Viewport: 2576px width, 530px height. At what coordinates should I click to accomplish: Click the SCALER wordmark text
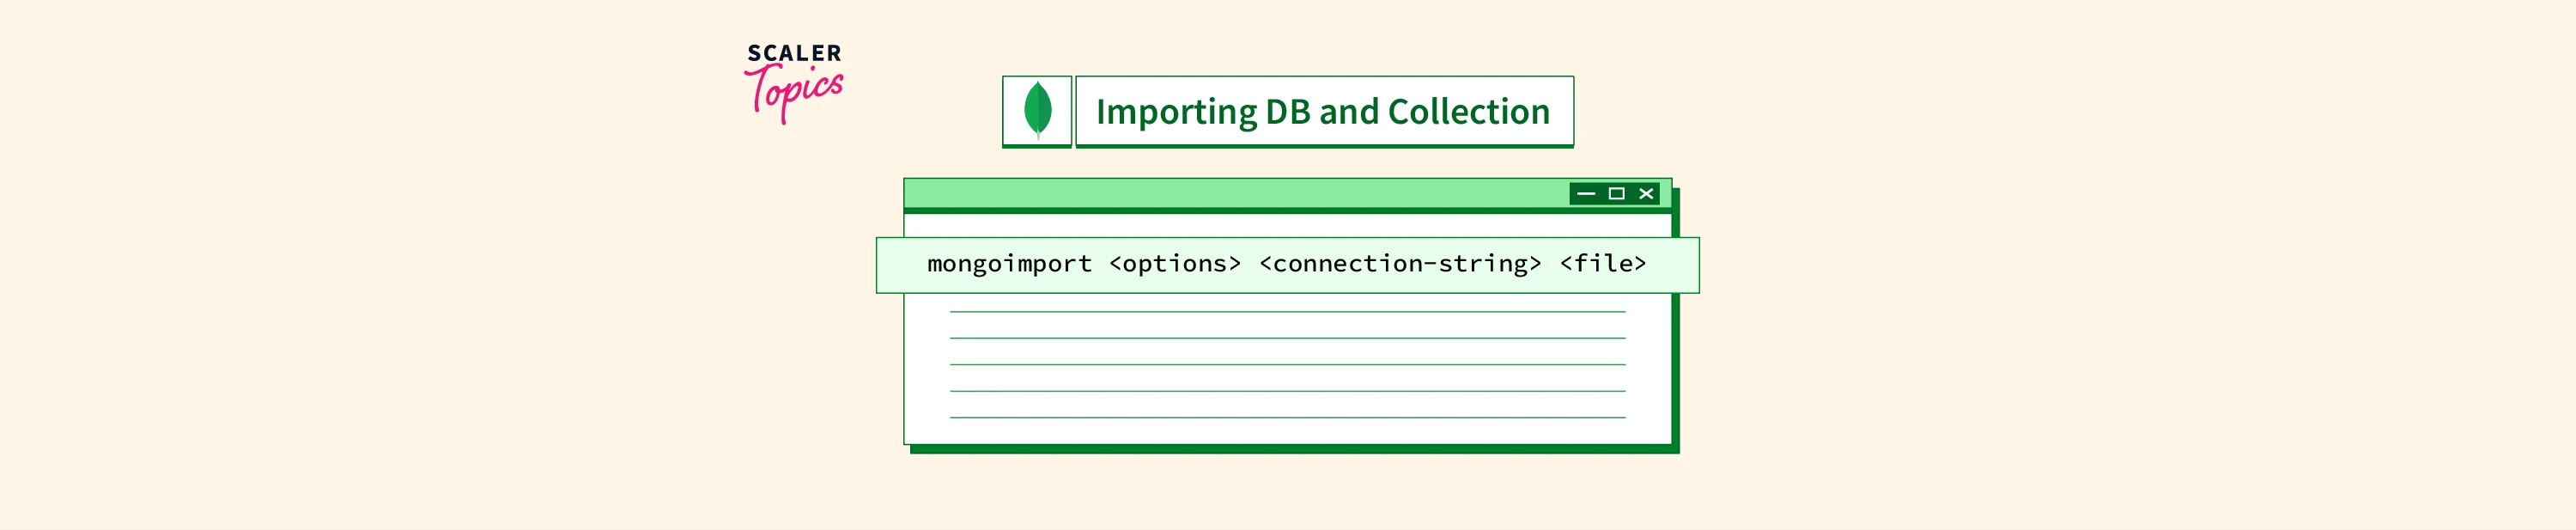coord(794,53)
